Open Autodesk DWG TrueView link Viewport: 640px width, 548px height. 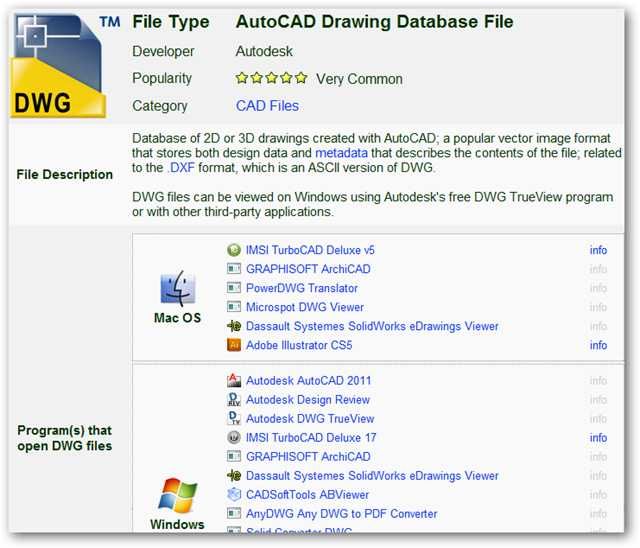pyautogui.click(x=310, y=419)
